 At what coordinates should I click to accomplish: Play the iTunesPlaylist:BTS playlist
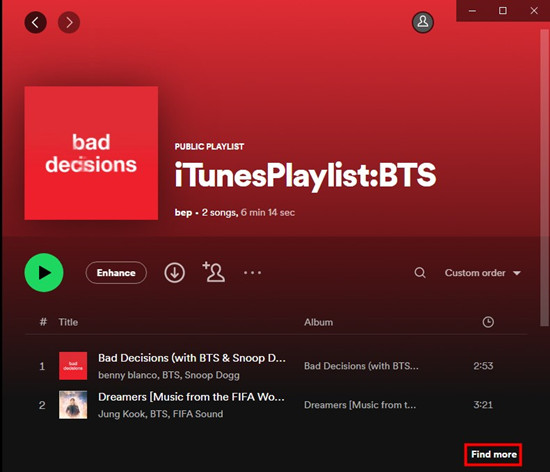coord(44,272)
